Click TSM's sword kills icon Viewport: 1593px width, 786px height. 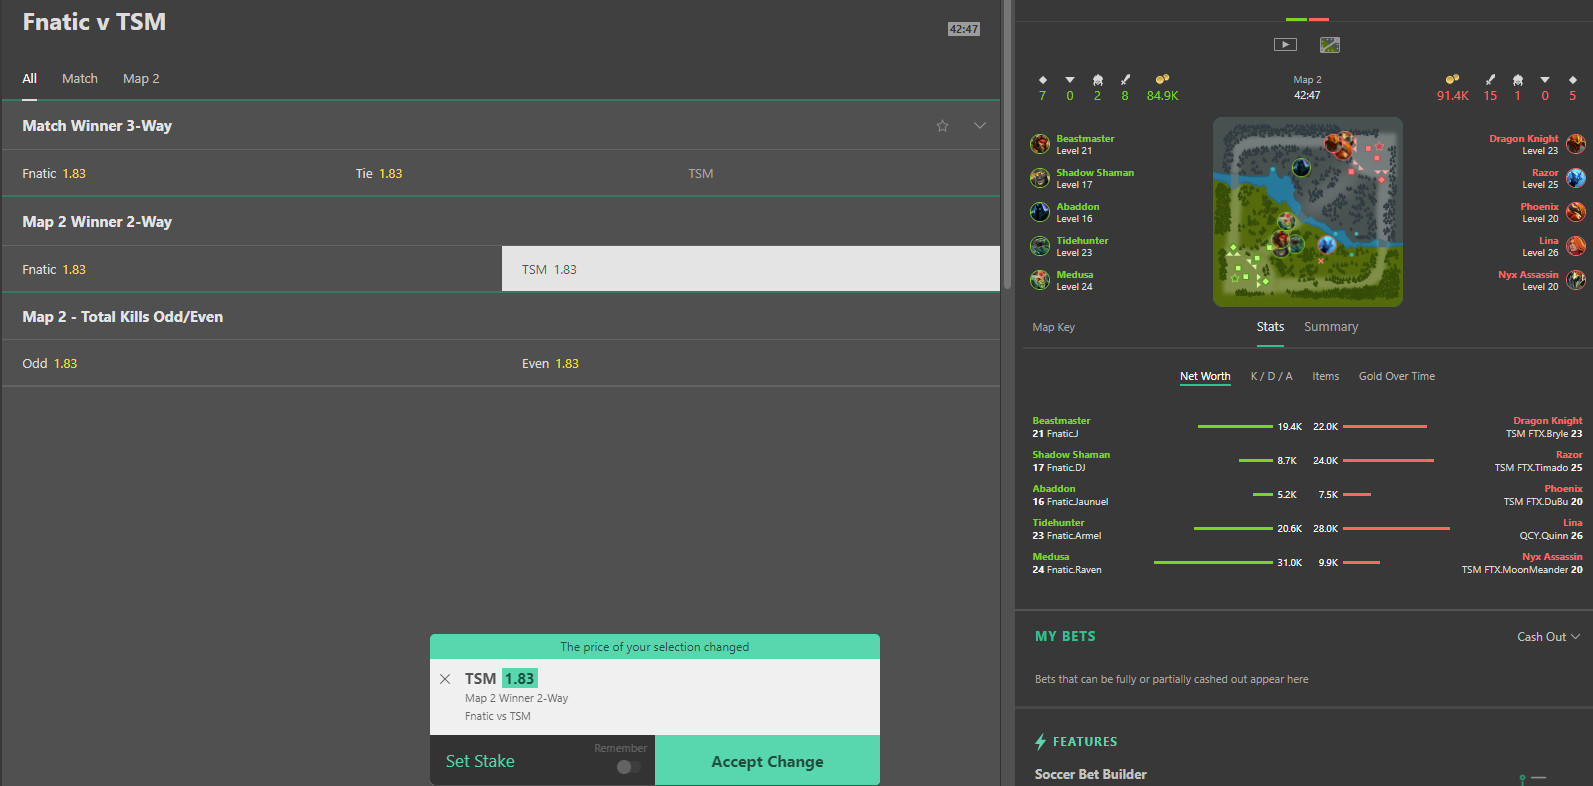1490,79
